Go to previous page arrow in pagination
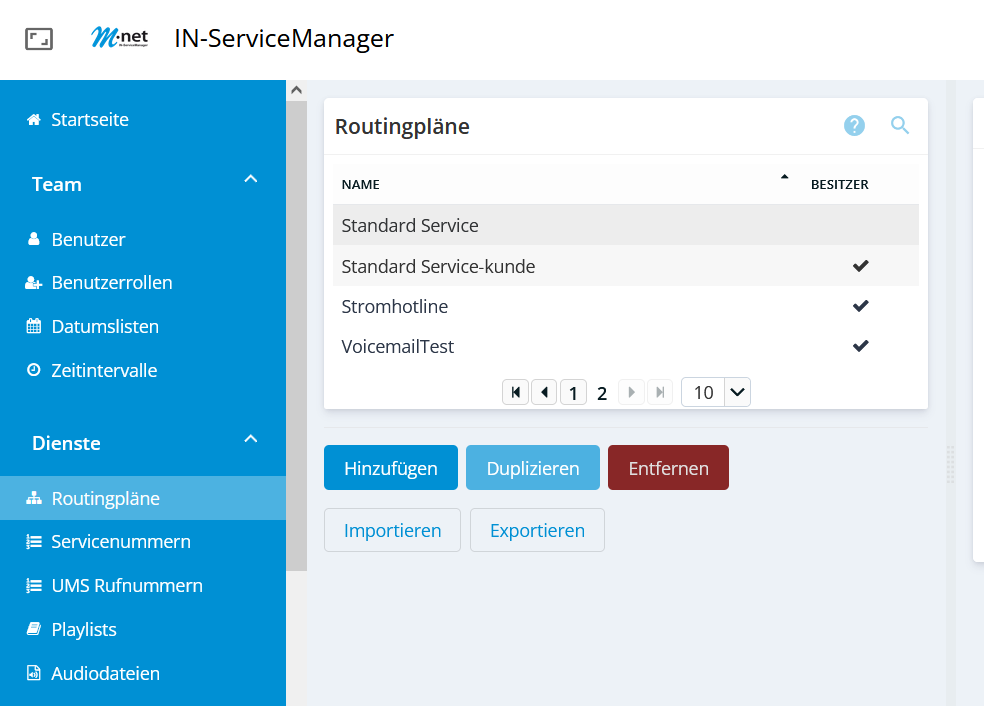 pos(544,392)
